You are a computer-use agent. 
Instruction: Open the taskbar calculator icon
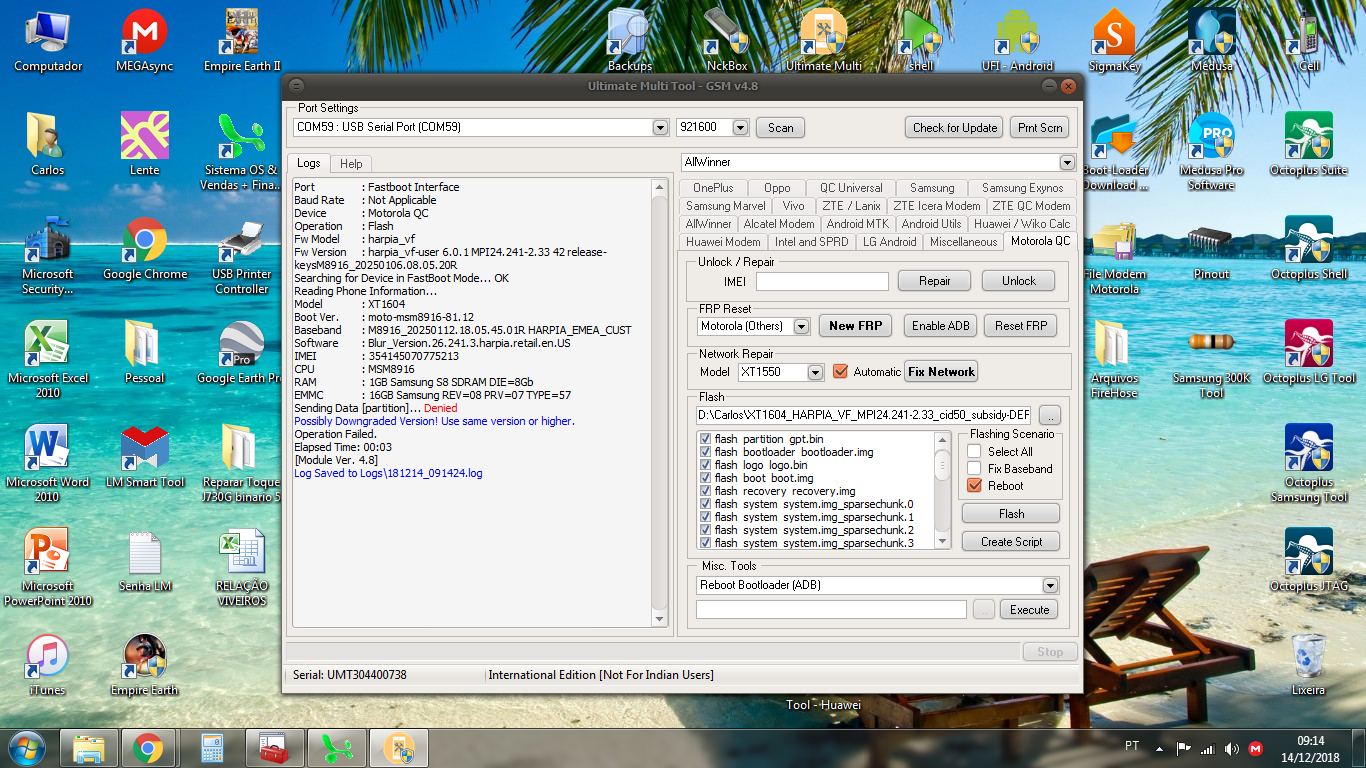coord(212,748)
